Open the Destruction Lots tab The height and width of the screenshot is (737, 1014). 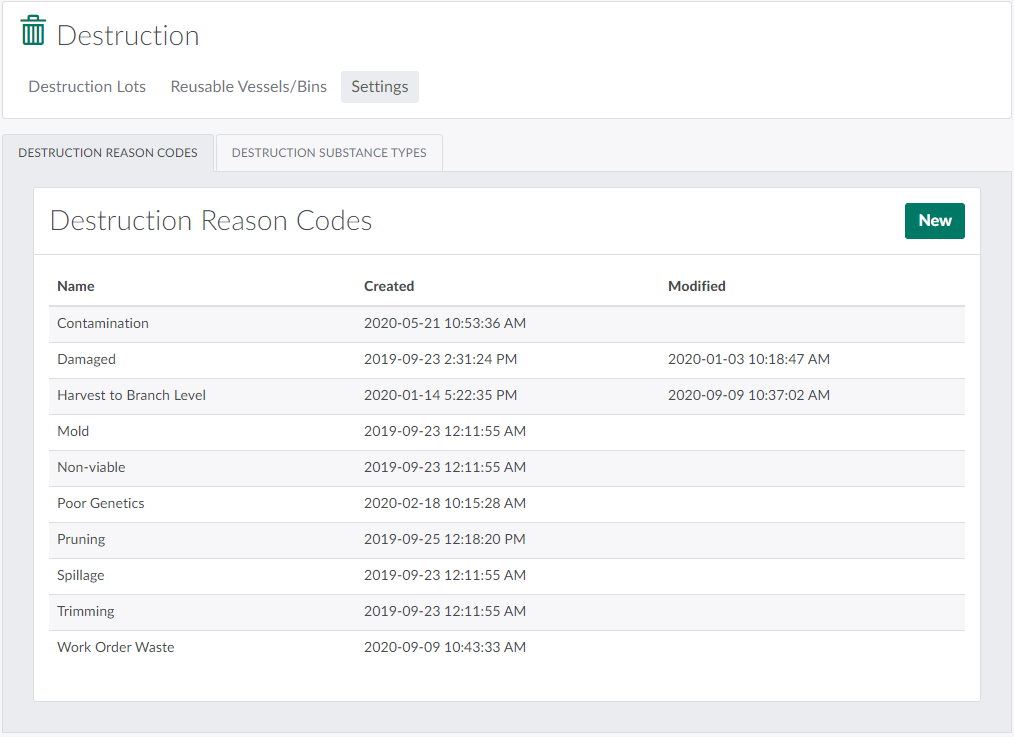coord(87,87)
